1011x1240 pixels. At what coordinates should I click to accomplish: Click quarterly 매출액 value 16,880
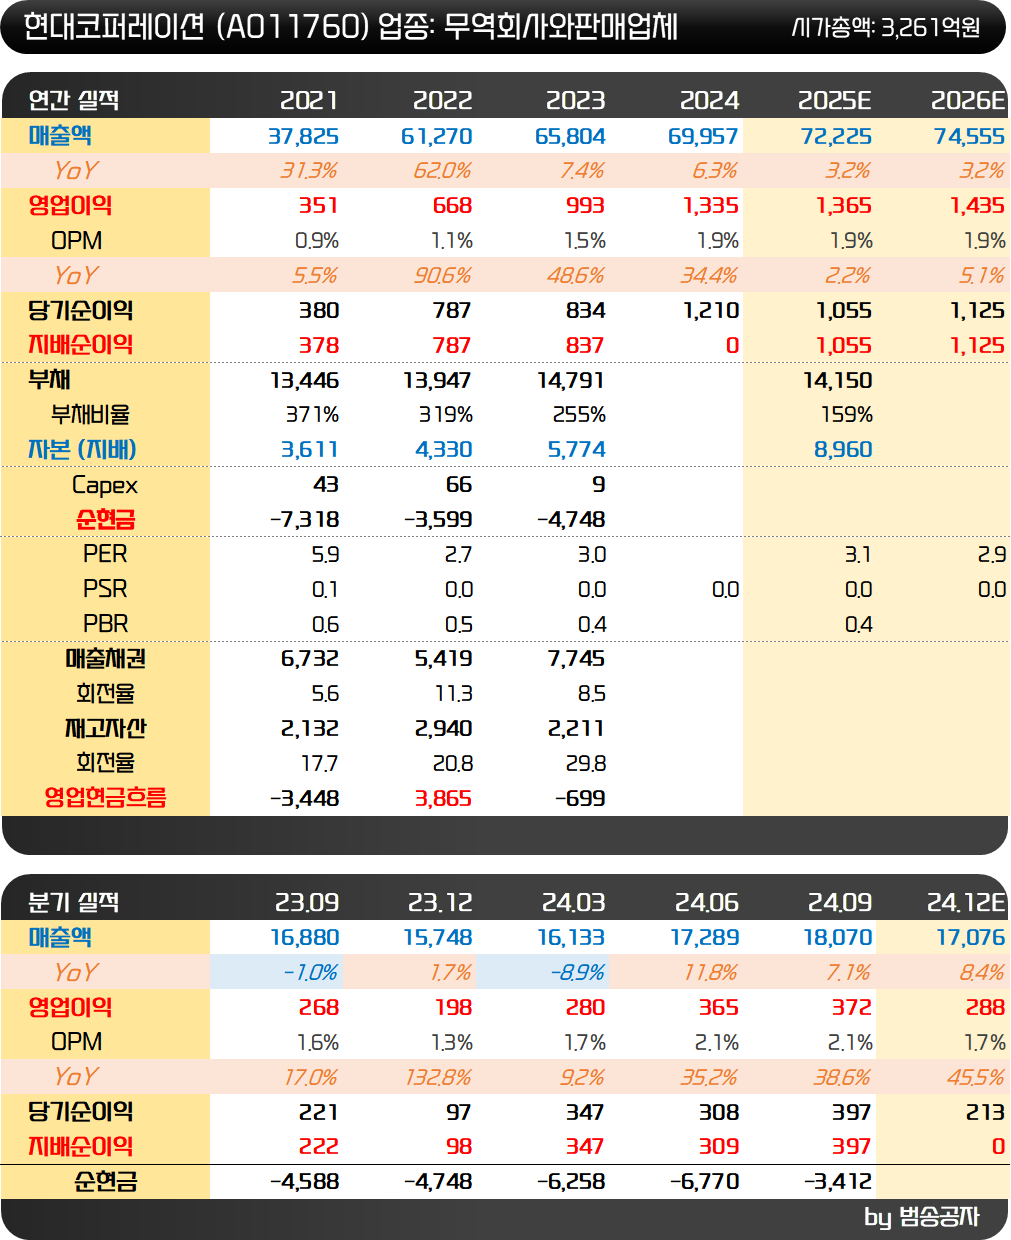tap(304, 938)
